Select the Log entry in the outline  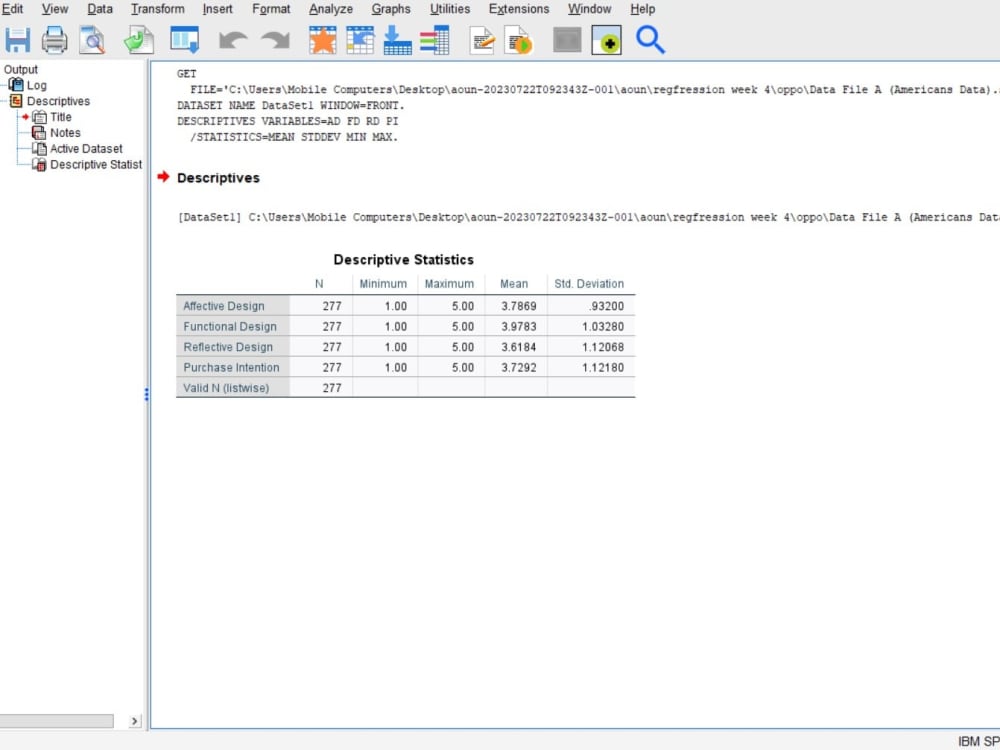coord(35,85)
